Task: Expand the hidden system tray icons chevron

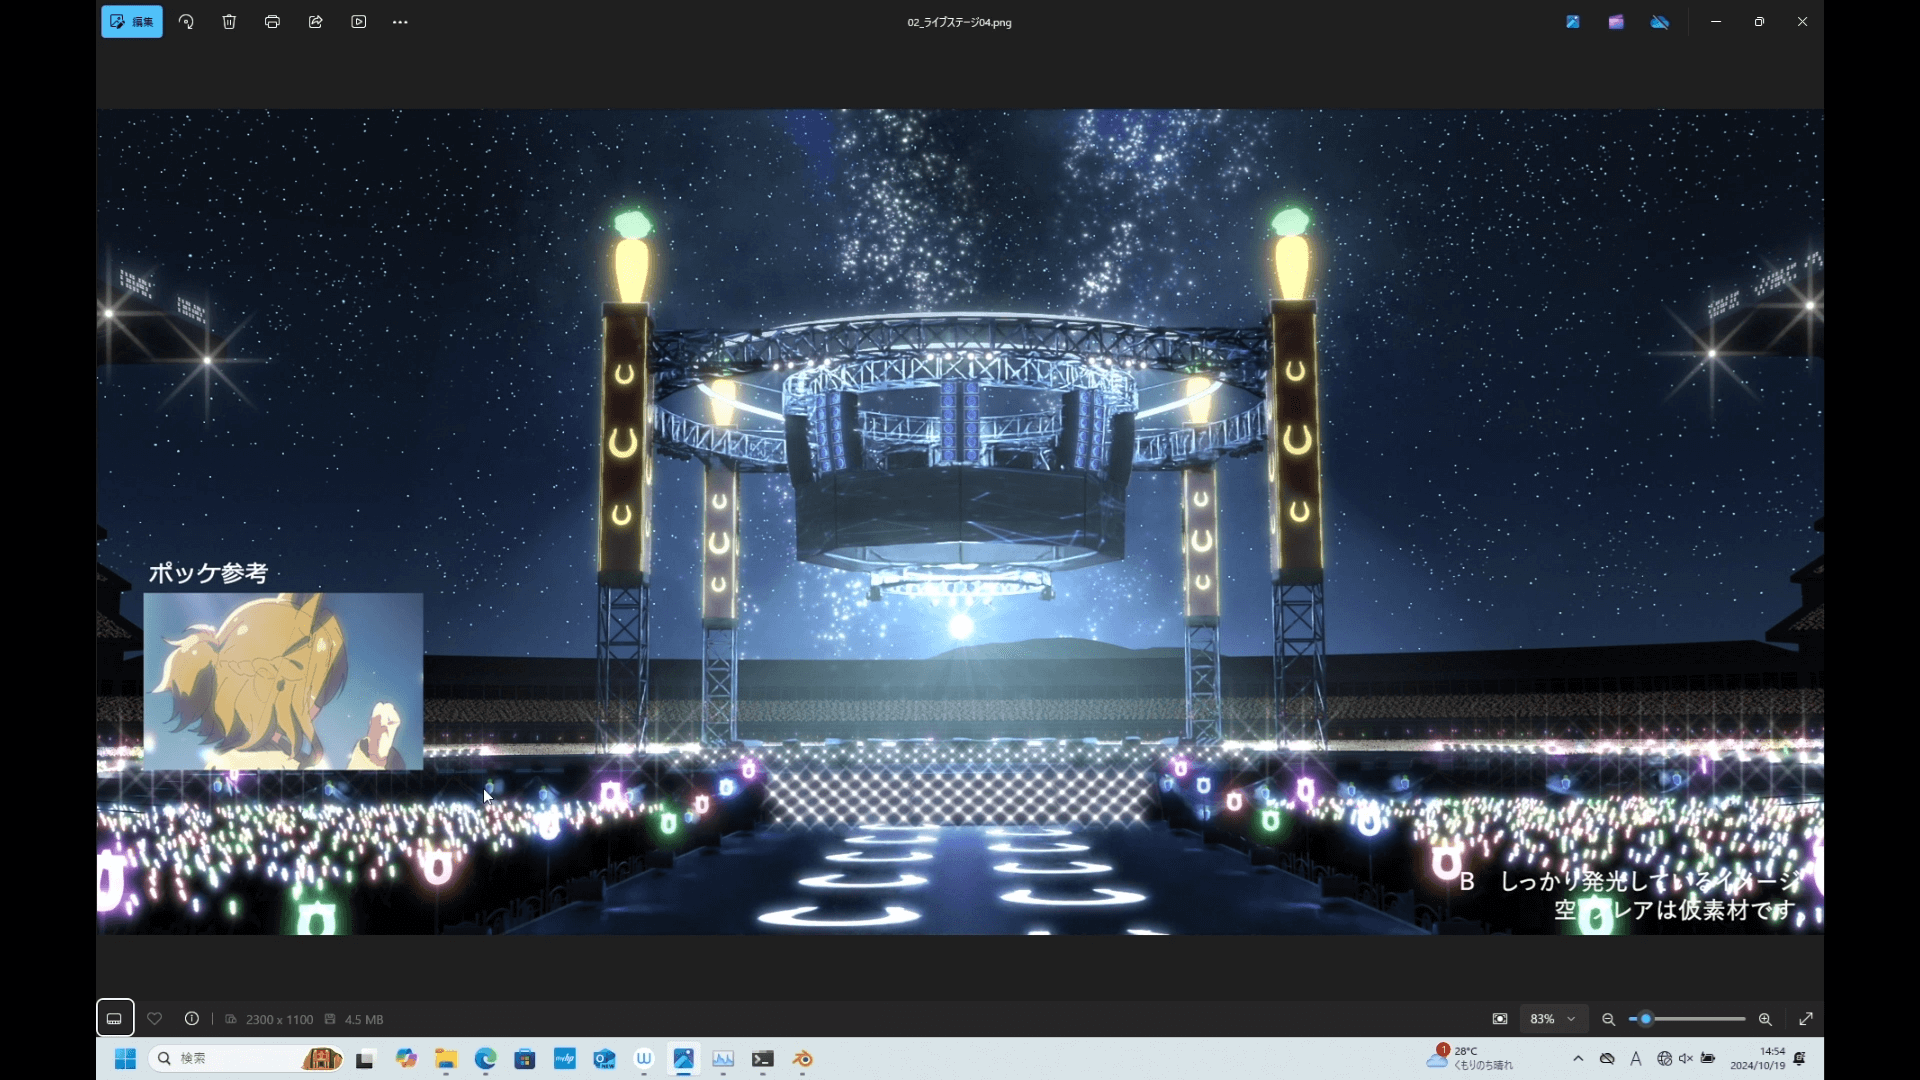Action: 1578,1058
